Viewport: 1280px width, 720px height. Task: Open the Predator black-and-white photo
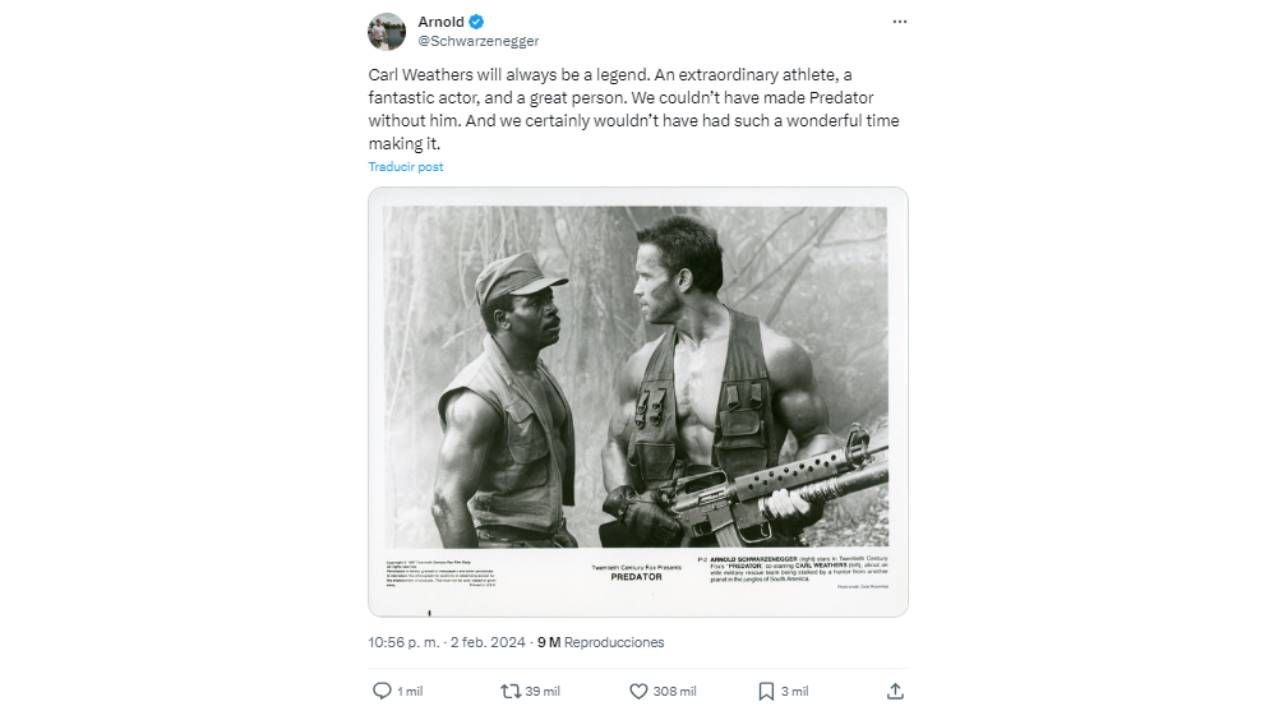[638, 401]
